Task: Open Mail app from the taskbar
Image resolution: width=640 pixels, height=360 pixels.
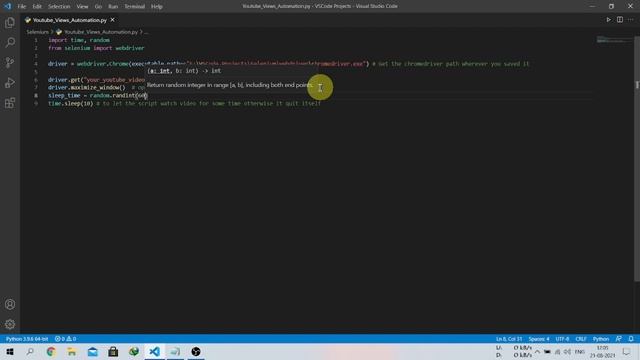Action: (93, 352)
